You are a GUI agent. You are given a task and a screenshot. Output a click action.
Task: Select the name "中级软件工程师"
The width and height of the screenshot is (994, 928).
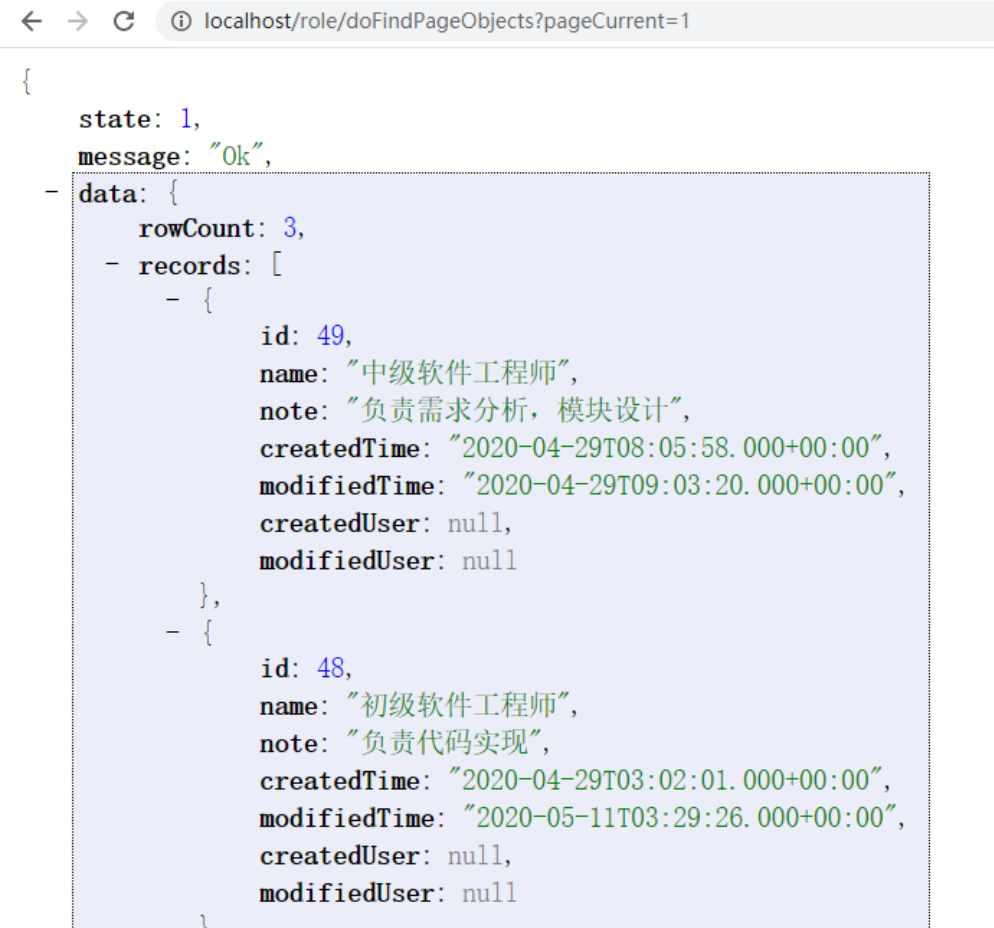(458, 373)
